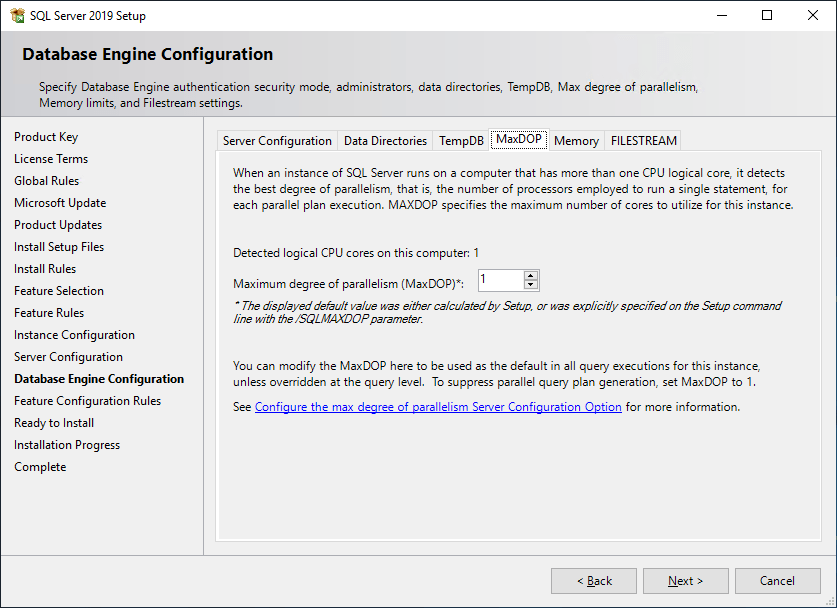The image size is (837, 608).
Task: Click the Microsoft Update step
Action: (x=60, y=203)
